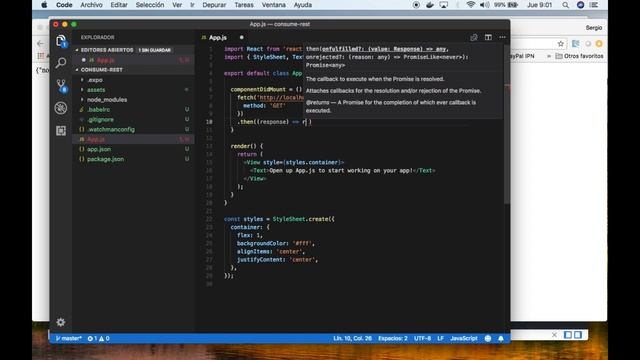Image resolution: width=640 pixels, height=360 pixels.
Task: Click the errors and warnings status indicator
Action: [98, 338]
